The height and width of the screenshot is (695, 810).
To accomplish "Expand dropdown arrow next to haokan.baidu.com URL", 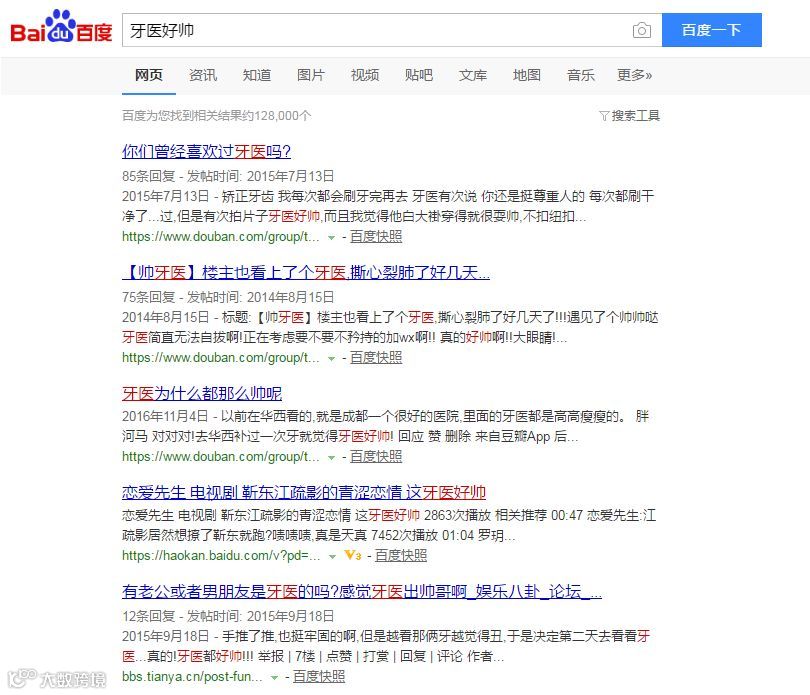I will tap(332, 557).
